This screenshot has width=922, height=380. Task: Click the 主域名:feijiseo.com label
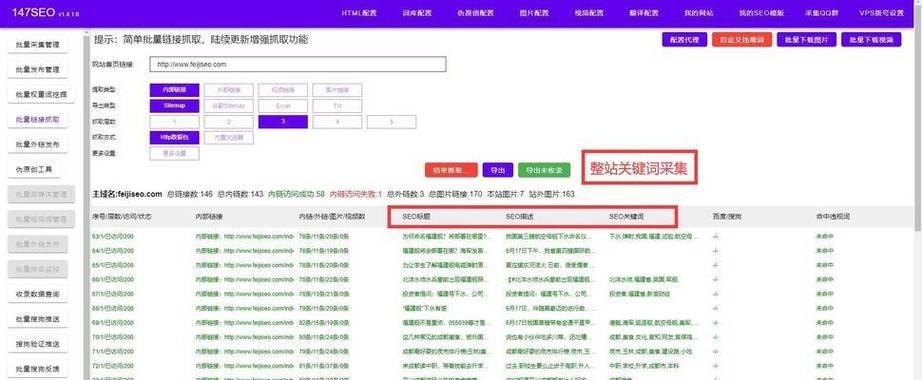127,194
